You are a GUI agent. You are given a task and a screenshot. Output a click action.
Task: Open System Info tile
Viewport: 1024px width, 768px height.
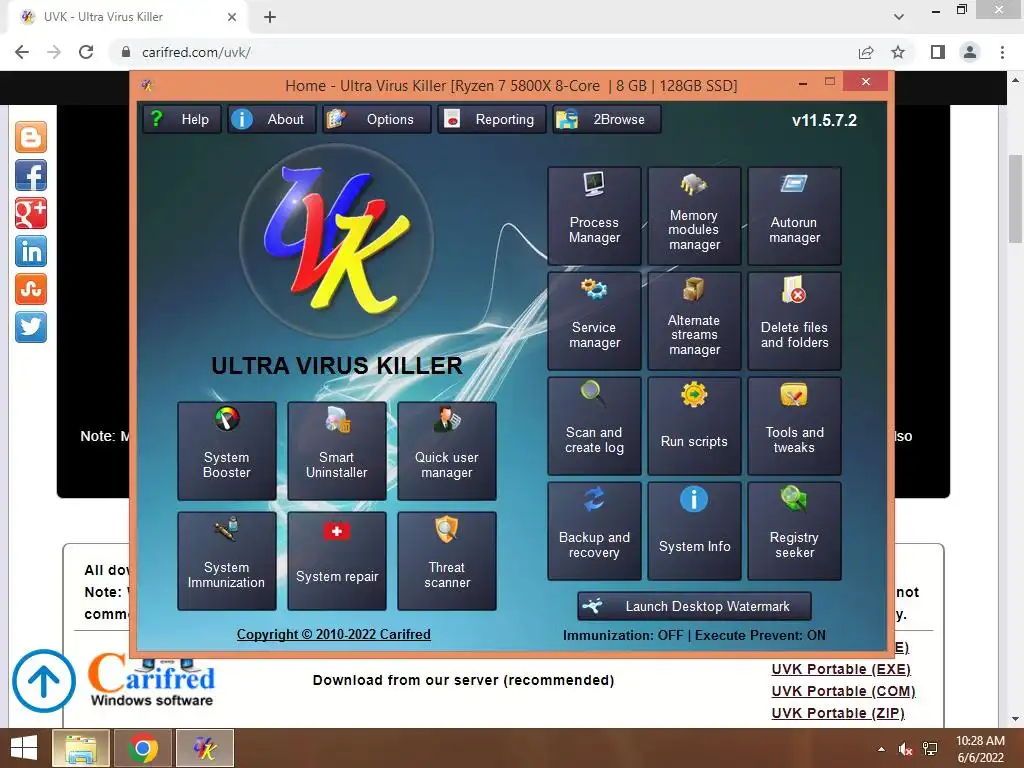(694, 531)
